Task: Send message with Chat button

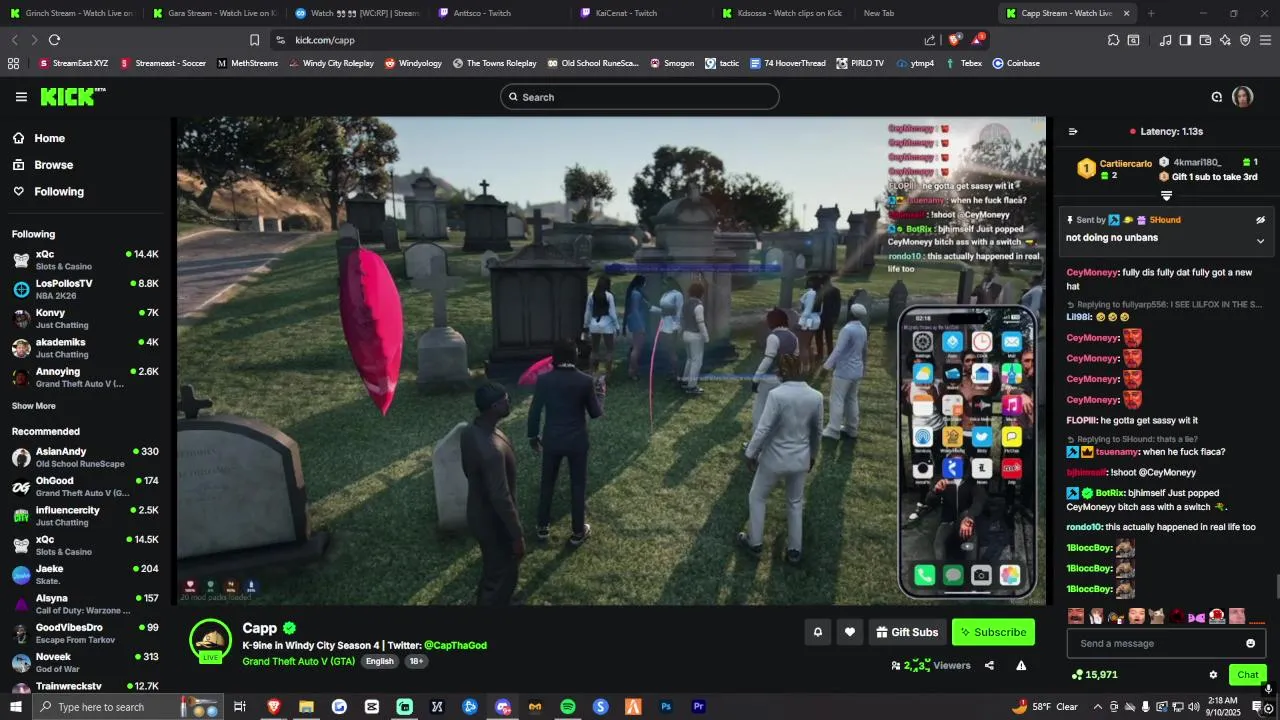Action: click(1247, 675)
